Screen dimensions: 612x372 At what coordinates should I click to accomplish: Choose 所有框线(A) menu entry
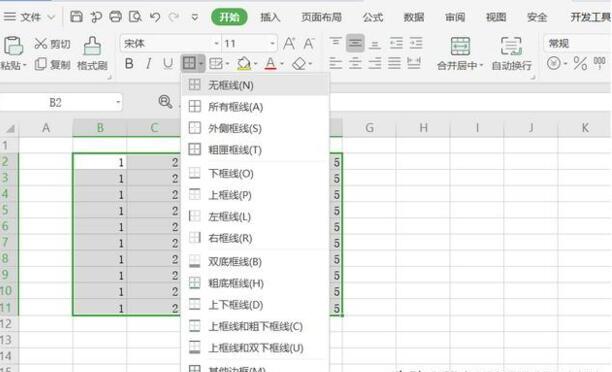tap(255, 106)
